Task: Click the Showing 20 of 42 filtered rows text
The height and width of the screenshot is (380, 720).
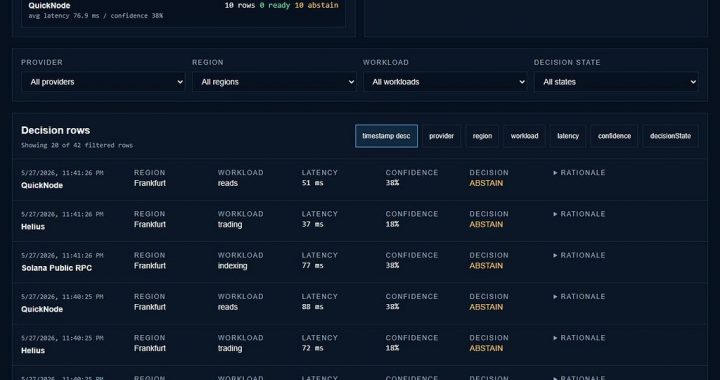Action: [x=77, y=145]
